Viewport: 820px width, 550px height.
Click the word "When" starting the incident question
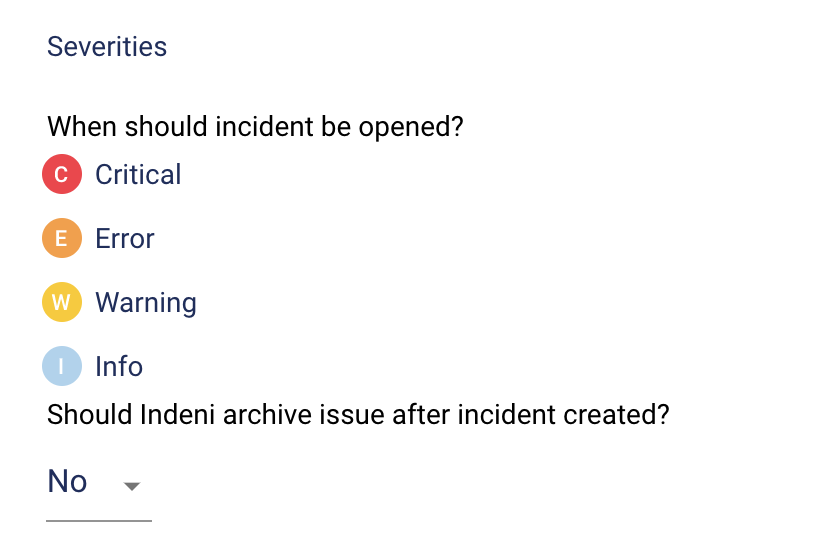click(81, 128)
